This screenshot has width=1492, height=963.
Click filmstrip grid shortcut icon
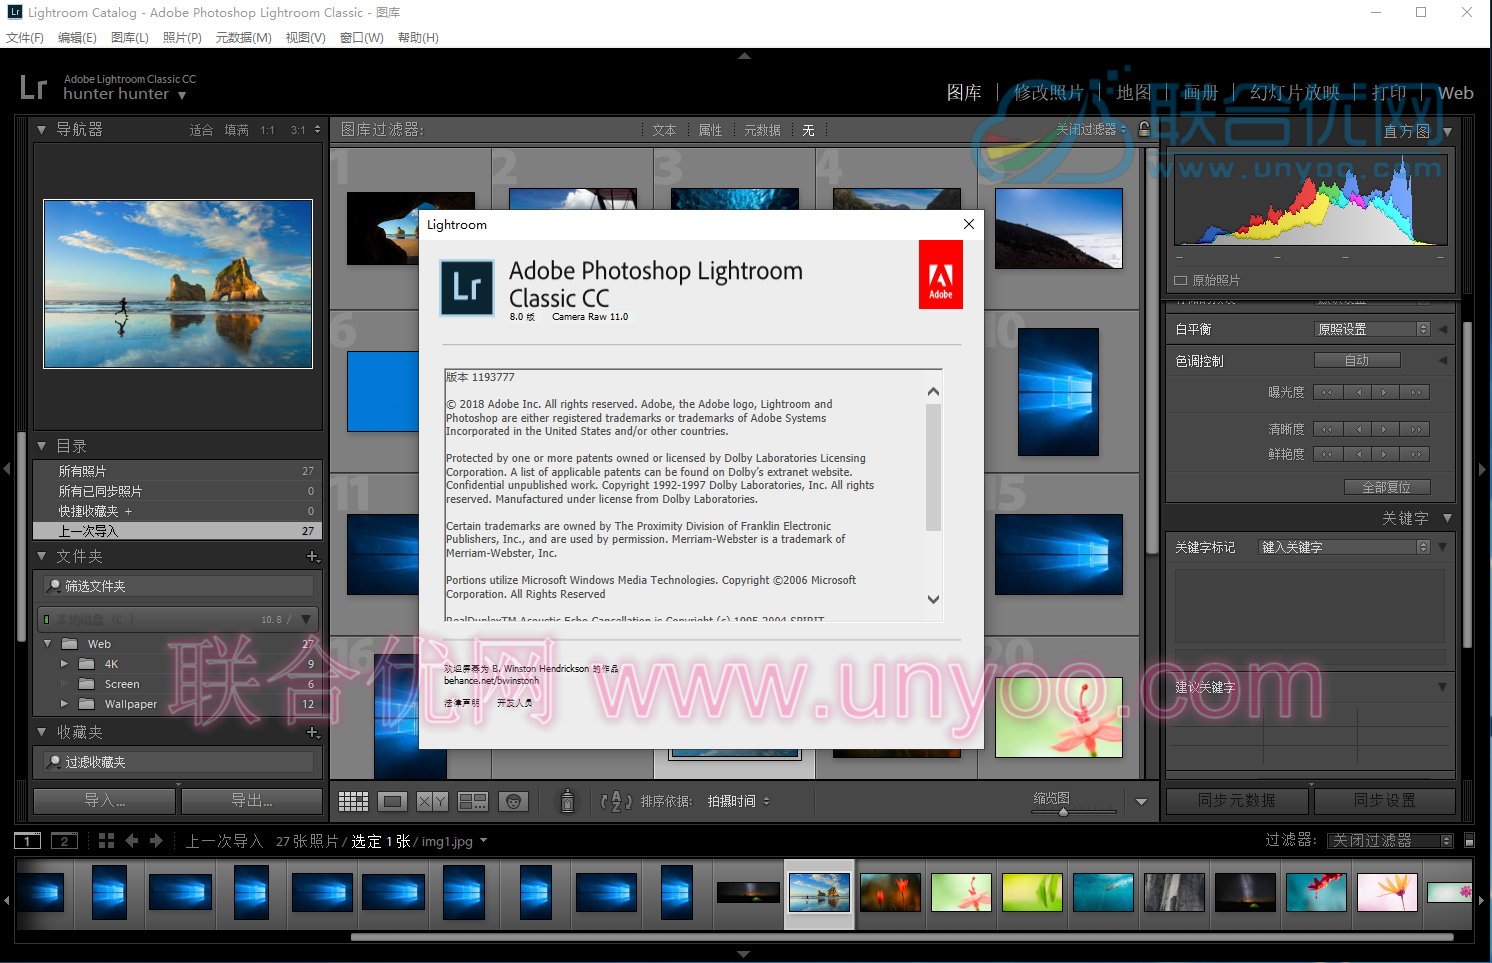(107, 841)
